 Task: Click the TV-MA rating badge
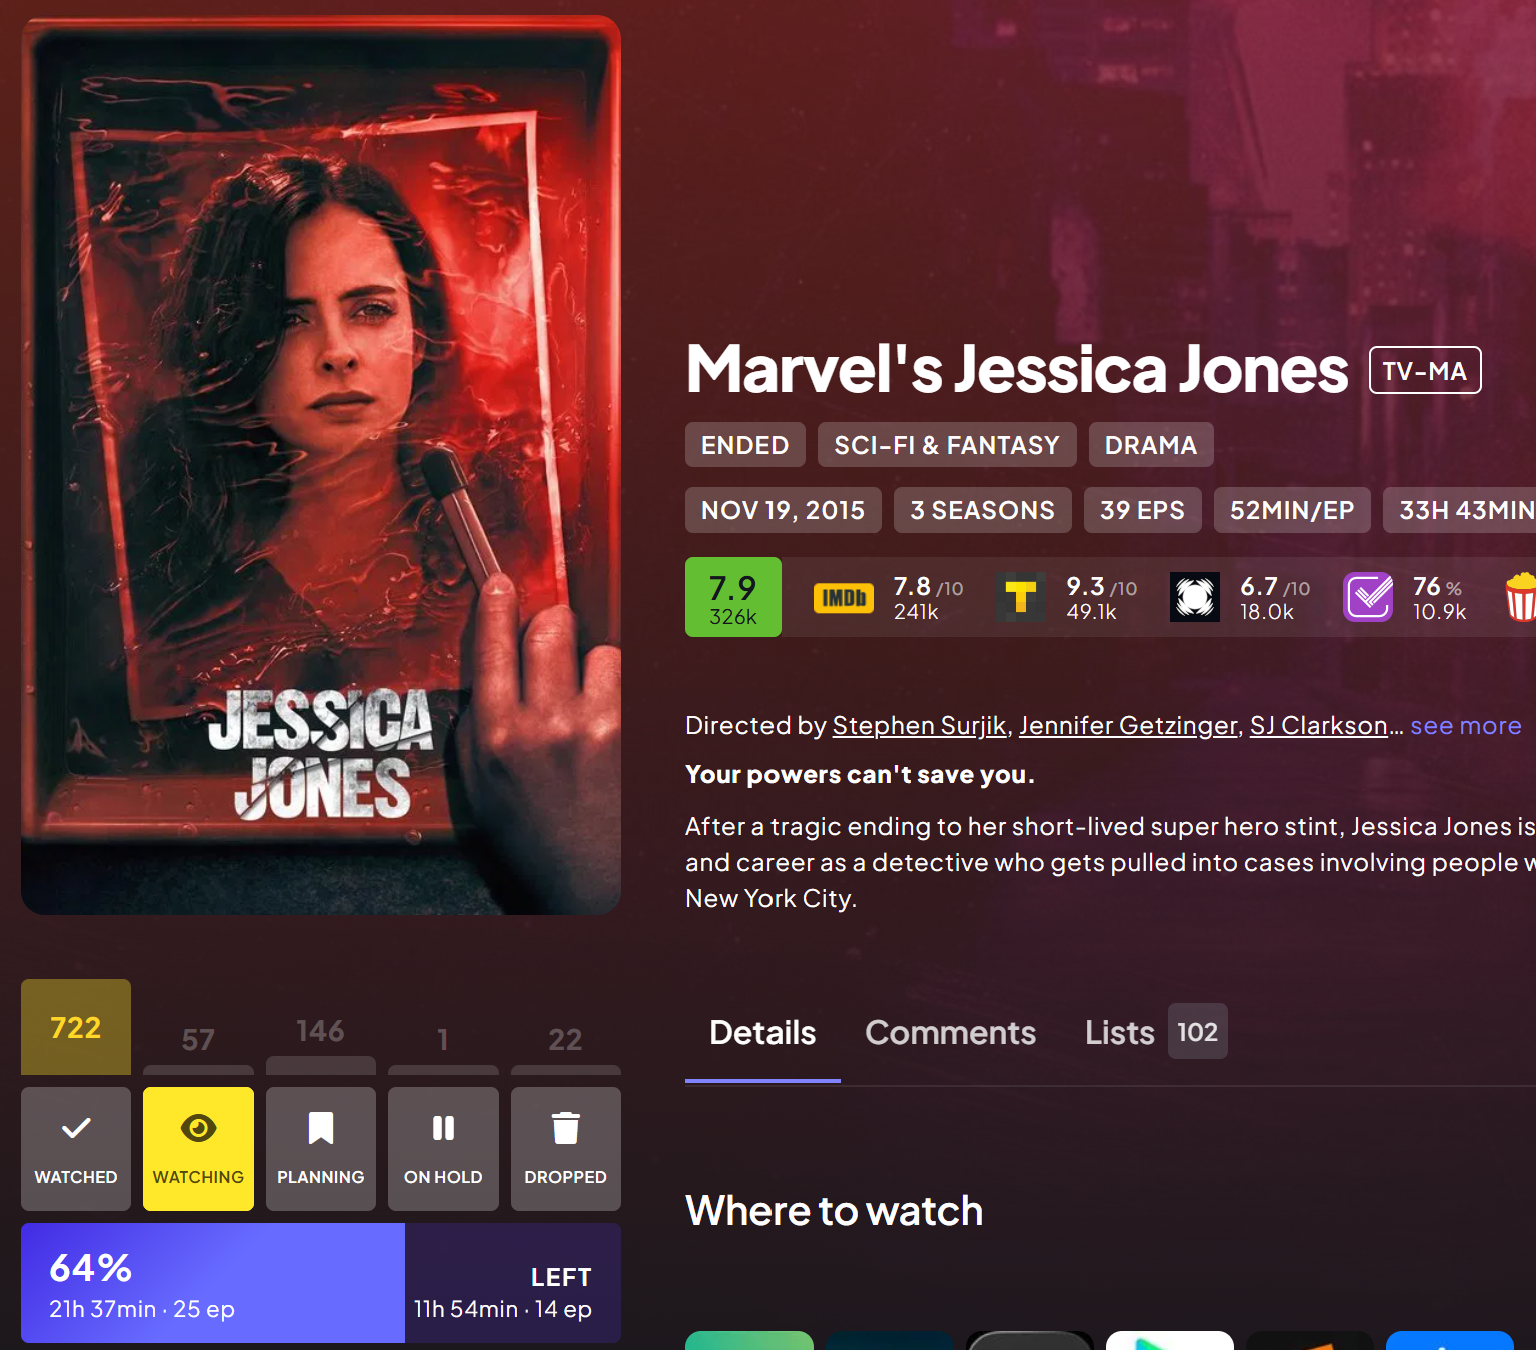1425,371
